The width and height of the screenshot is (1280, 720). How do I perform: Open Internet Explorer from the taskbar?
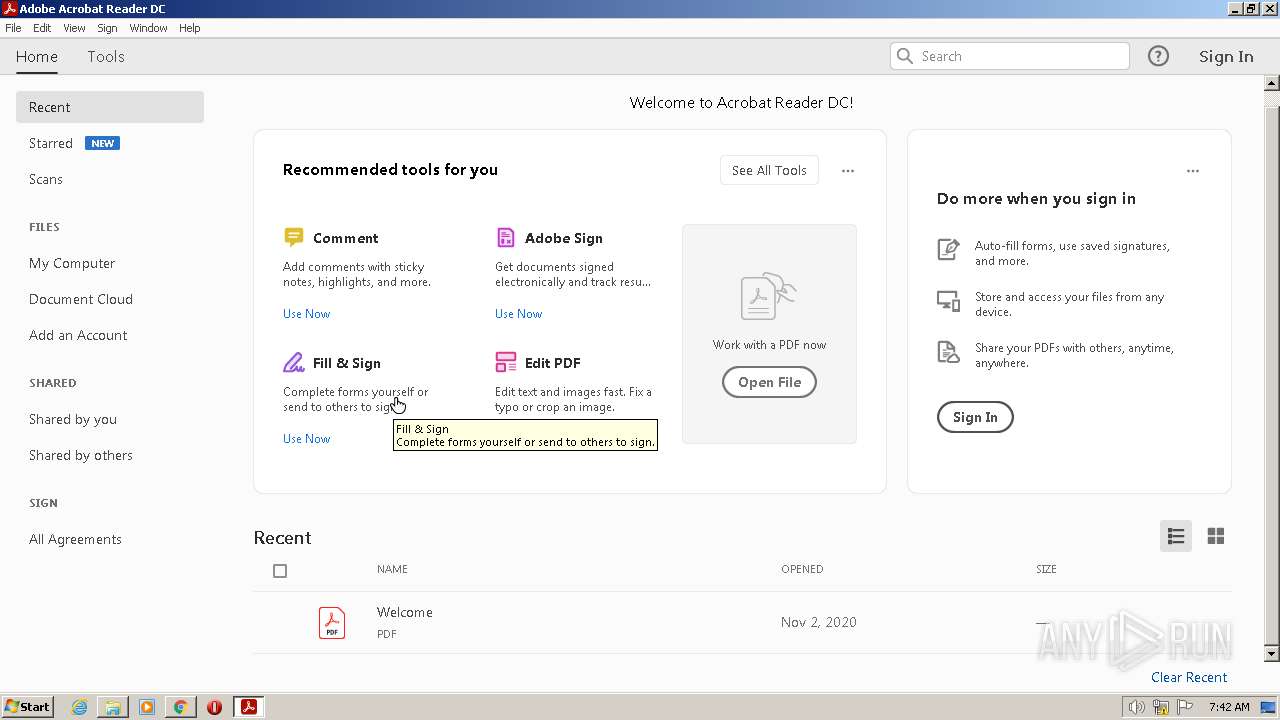[79, 707]
